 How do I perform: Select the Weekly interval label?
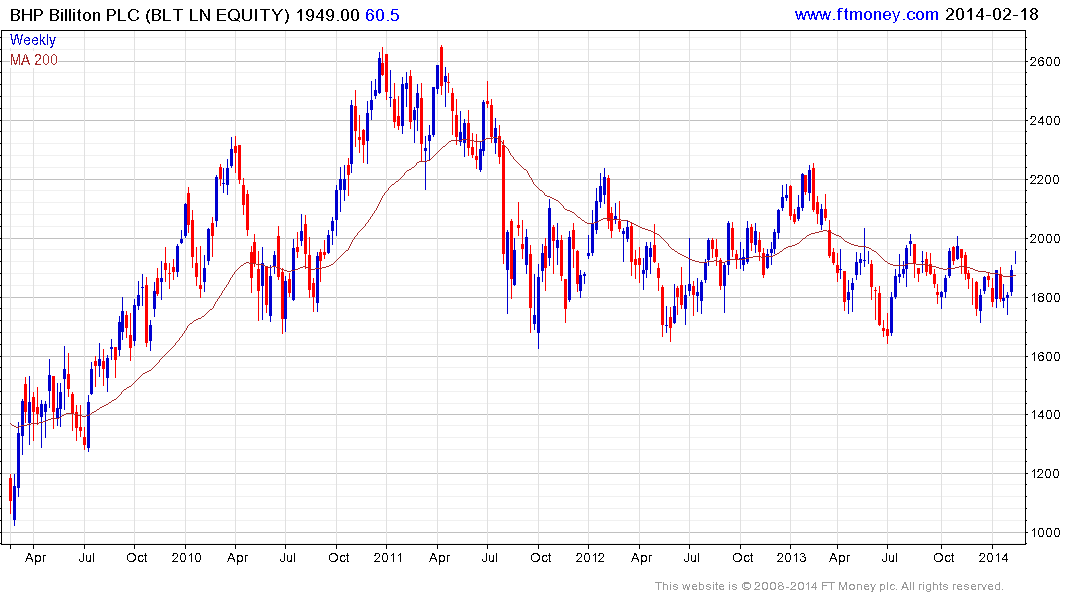[x=32, y=40]
